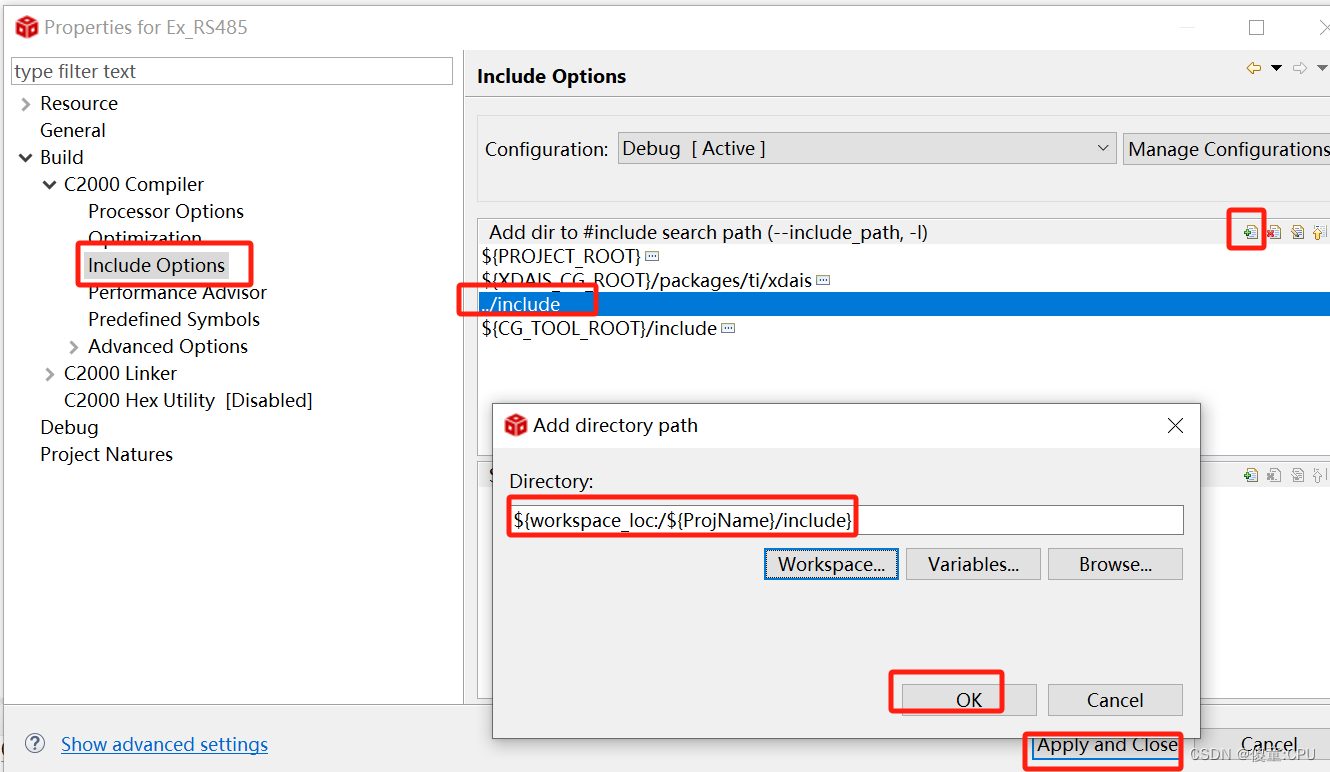Select Predefined Symbols in the tree
This screenshot has width=1330, height=772.
click(x=174, y=319)
